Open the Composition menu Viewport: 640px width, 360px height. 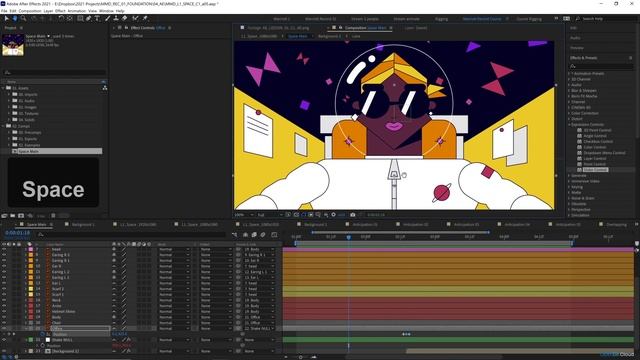(x=30, y=11)
